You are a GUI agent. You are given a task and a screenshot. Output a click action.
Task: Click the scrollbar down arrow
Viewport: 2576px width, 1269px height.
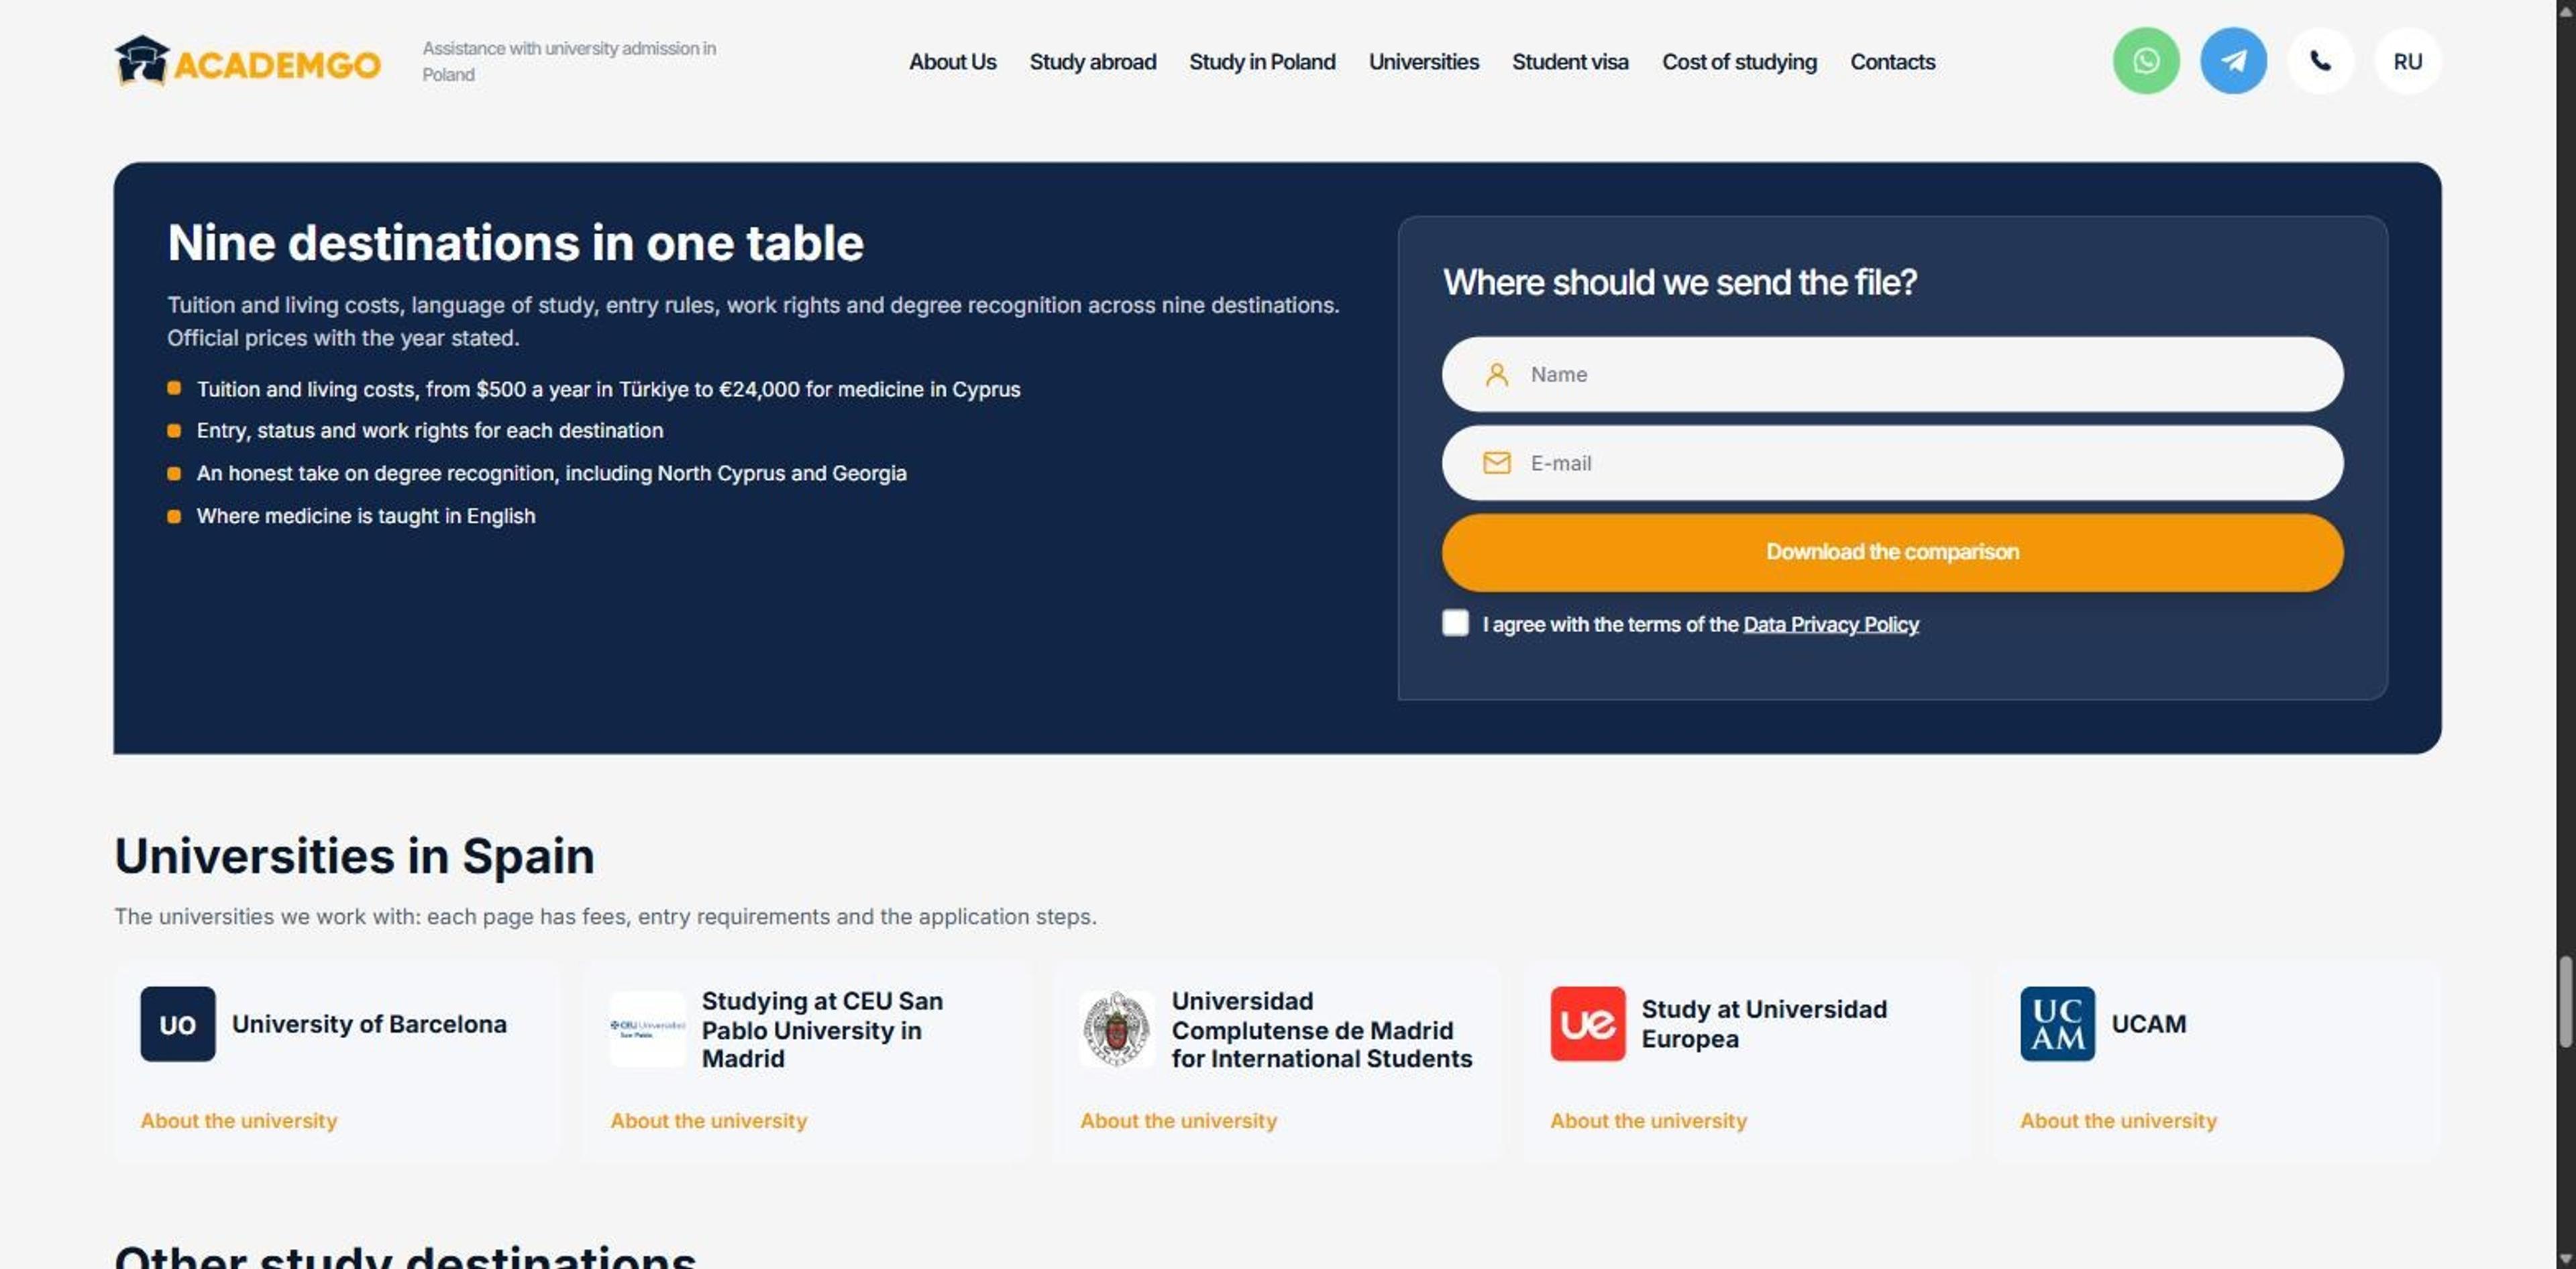click(2565, 1258)
